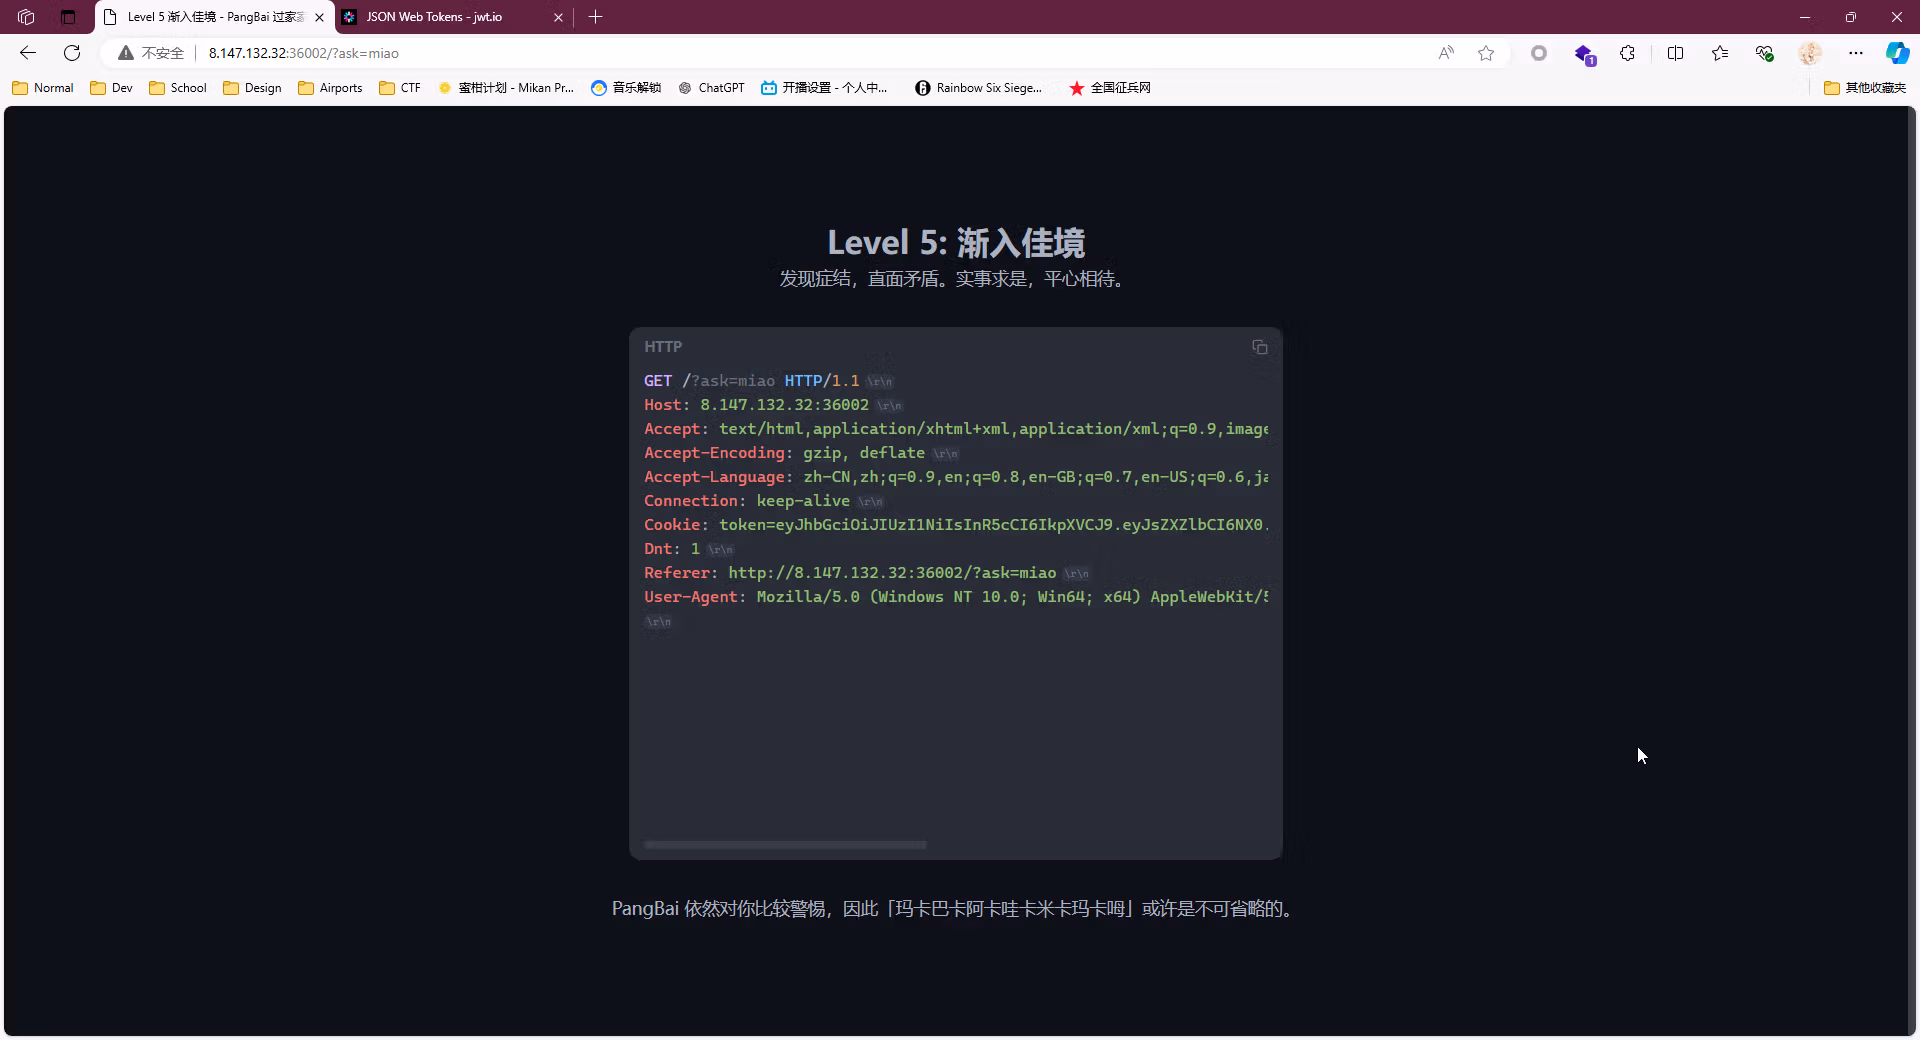This screenshot has height=1040, width=1920.
Task: Open the 其他收藏夹 bookmarks folder
Action: click(x=1865, y=88)
